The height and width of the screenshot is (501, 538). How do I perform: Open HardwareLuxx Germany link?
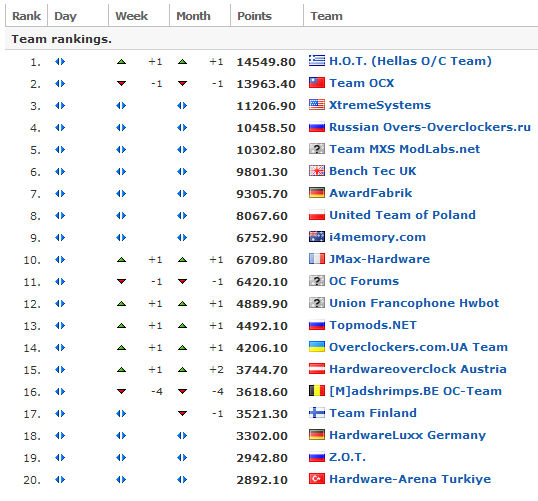[x=408, y=435]
